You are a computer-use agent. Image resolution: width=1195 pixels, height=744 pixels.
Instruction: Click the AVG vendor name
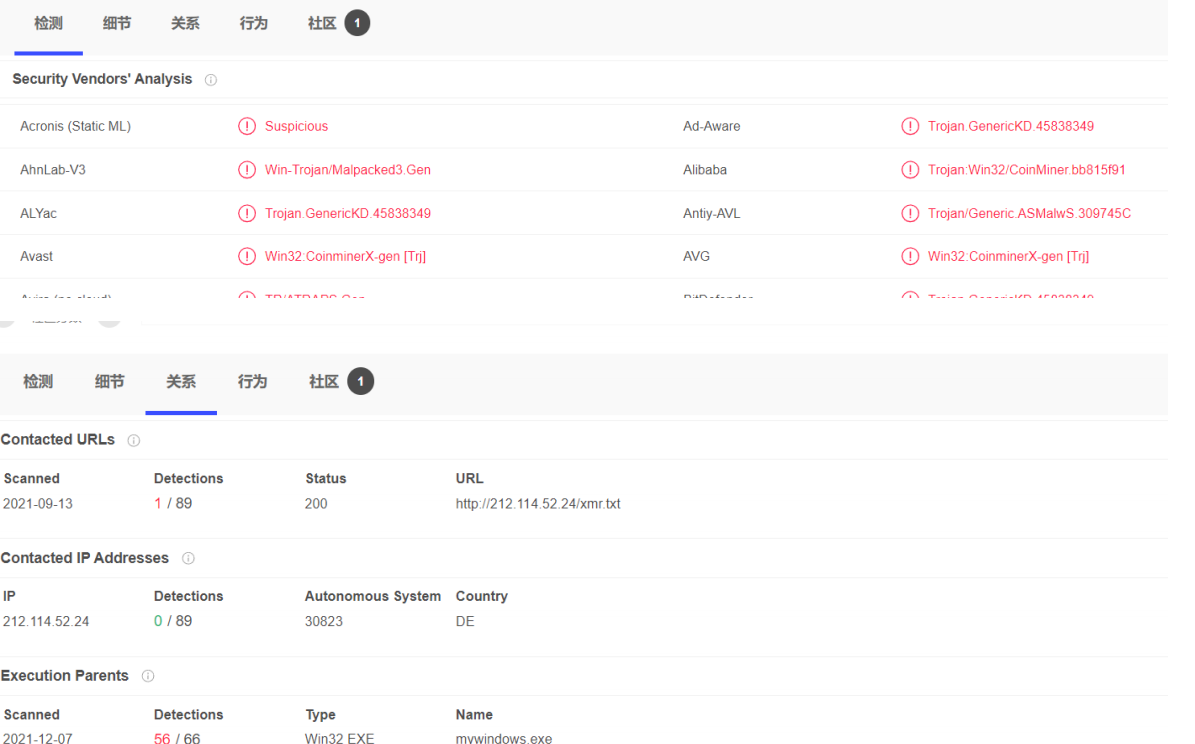click(x=697, y=257)
